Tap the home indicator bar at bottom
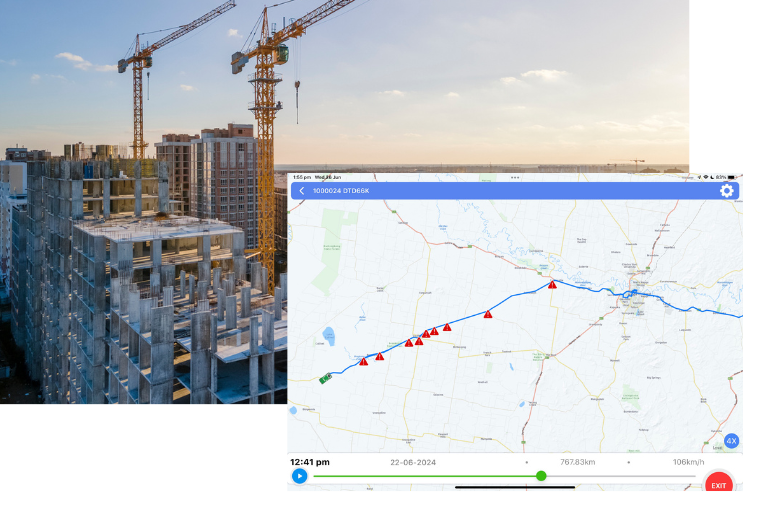Screen dimensions: 763x506 tap(515, 488)
